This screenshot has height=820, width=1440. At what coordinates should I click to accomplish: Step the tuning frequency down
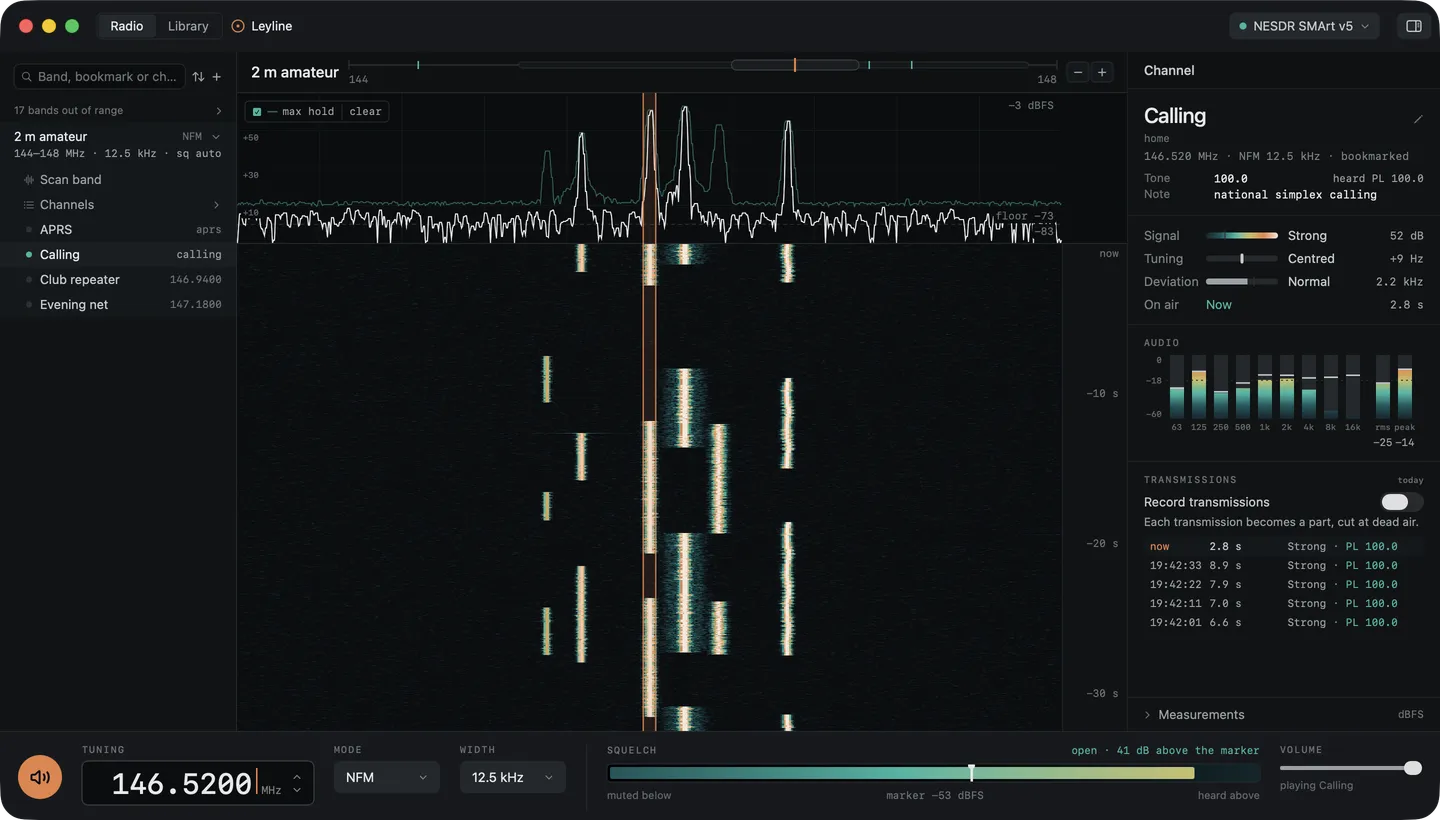[297, 790]
